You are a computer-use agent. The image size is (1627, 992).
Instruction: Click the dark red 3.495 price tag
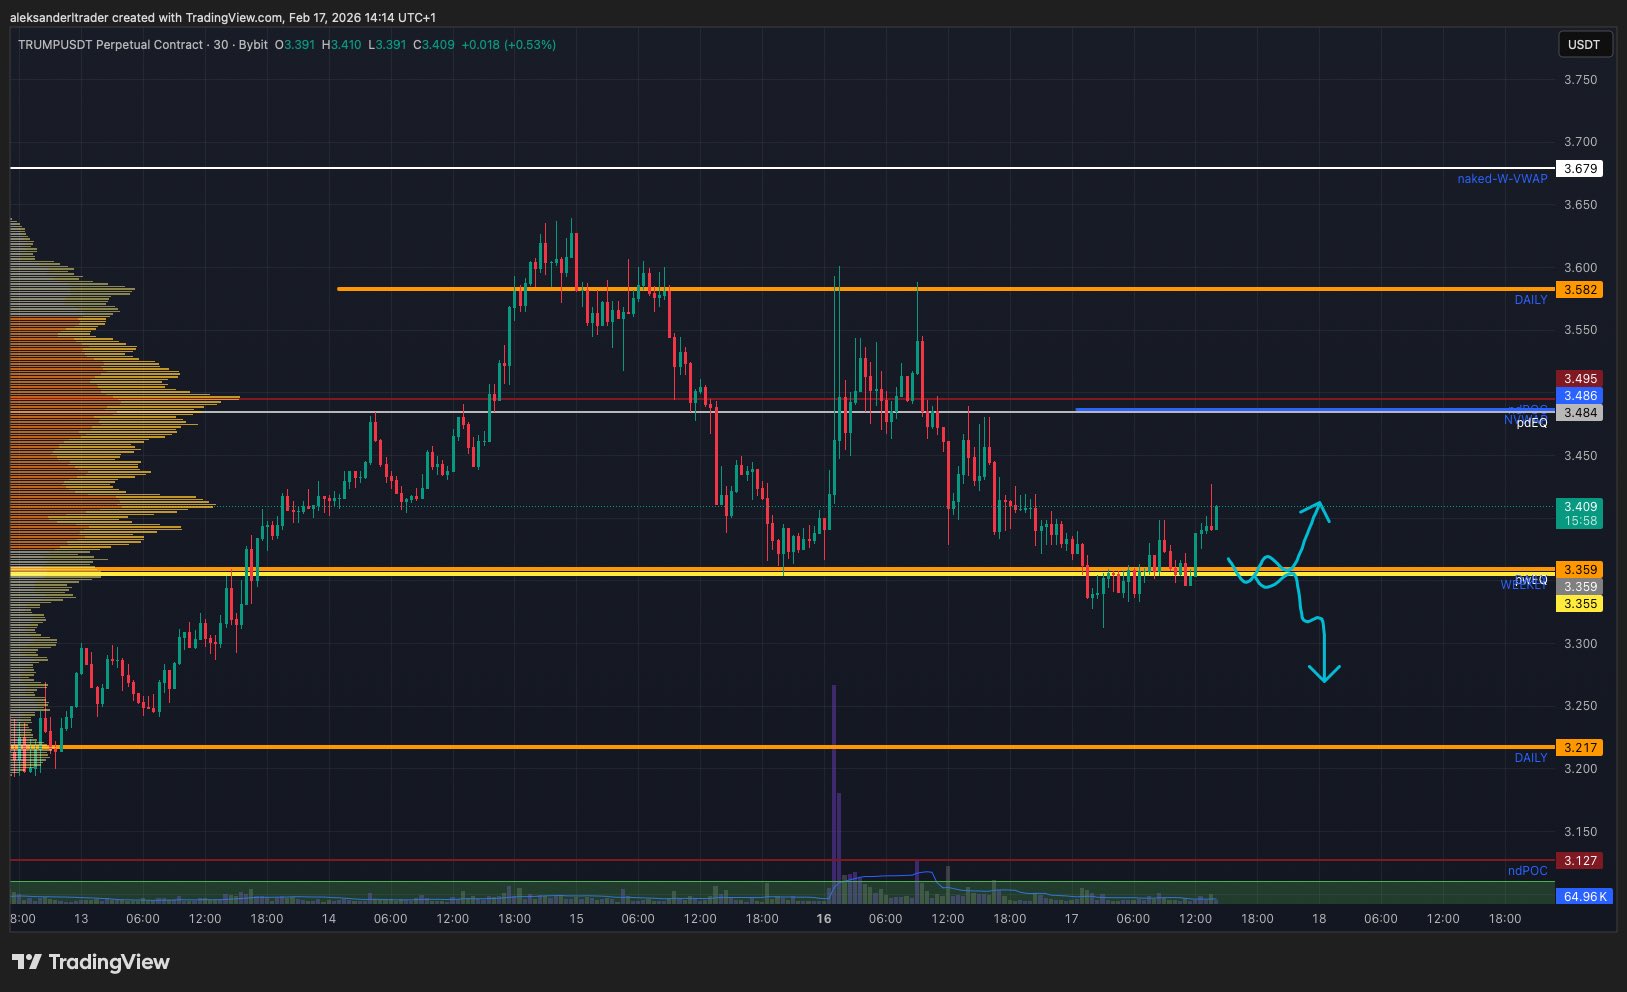(1579, 379)
